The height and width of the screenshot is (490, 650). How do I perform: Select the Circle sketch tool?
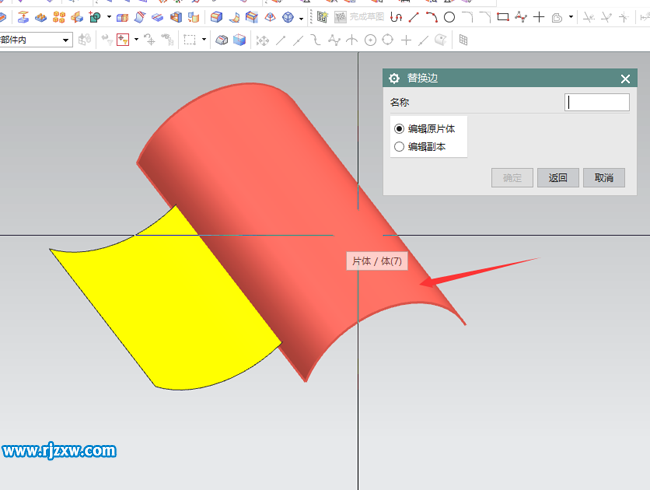click(x=449, y=17)
